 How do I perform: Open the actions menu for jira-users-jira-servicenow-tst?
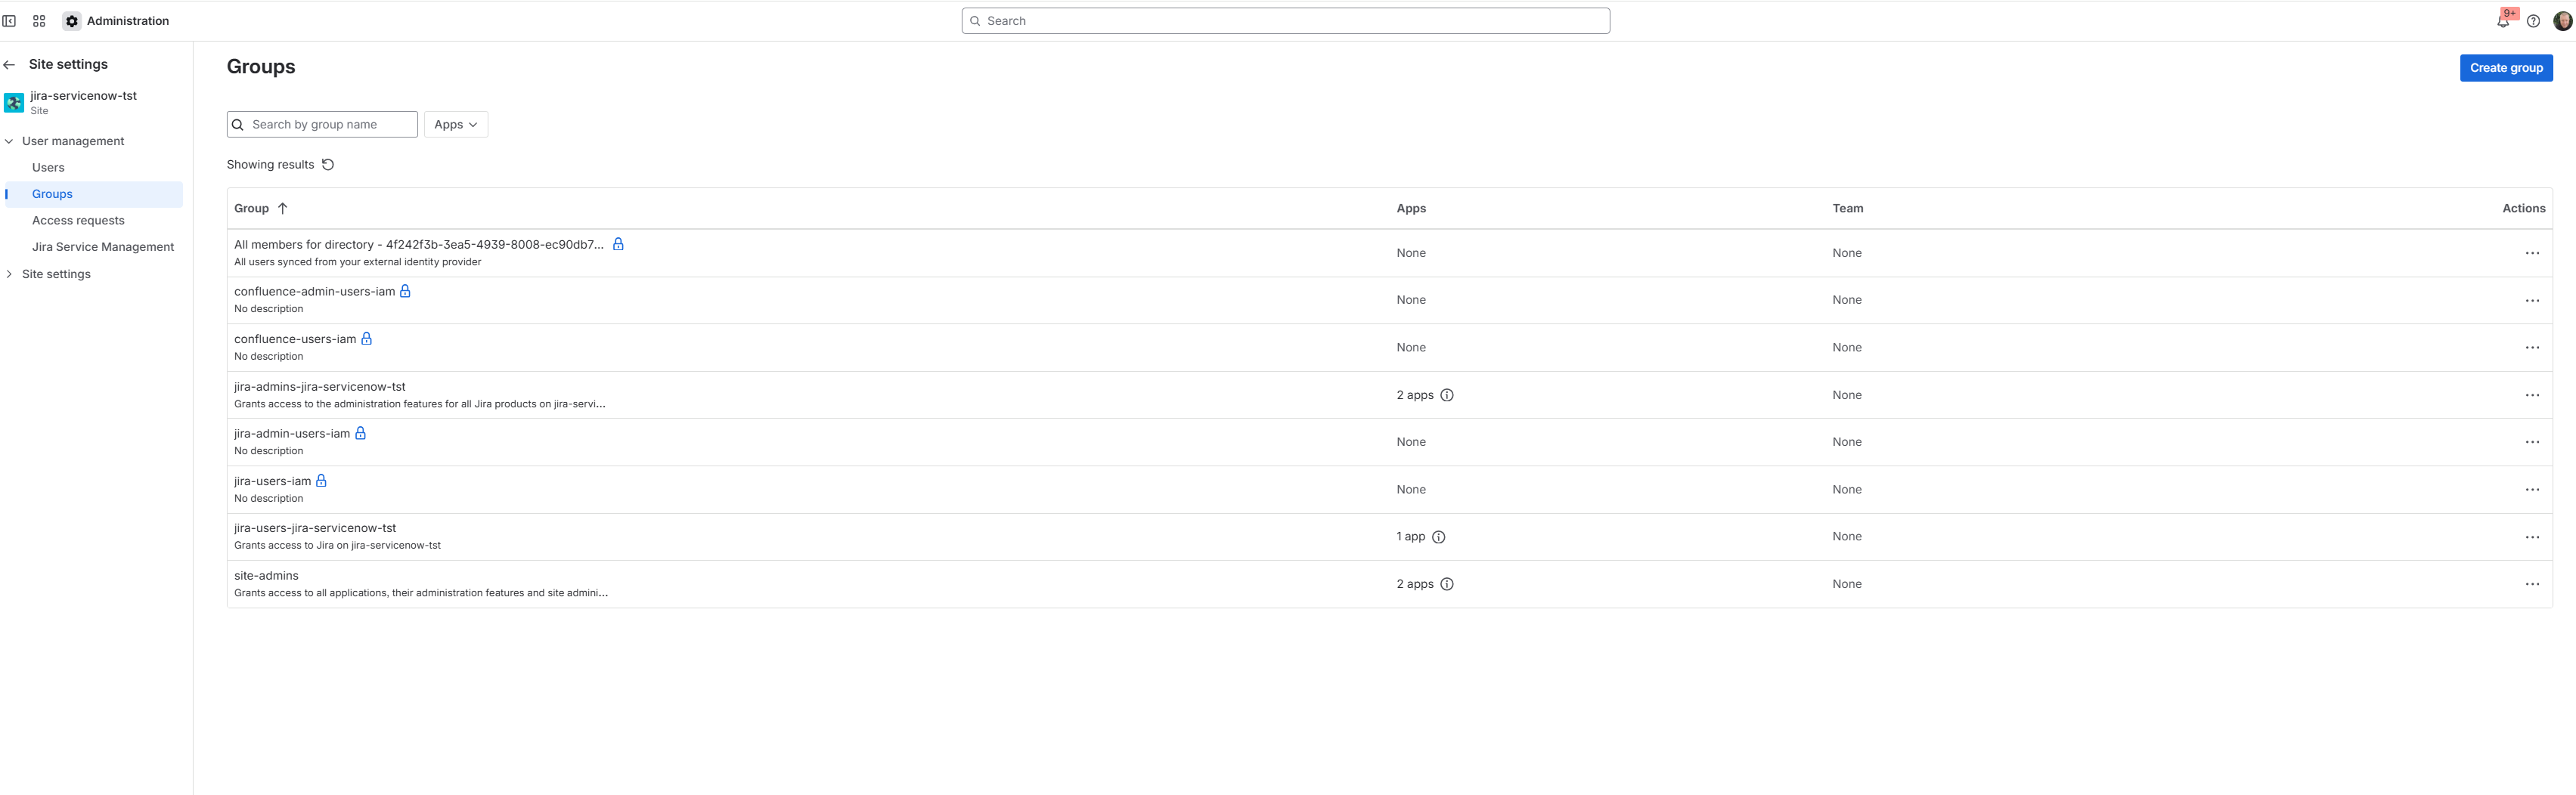[2532, 537]
